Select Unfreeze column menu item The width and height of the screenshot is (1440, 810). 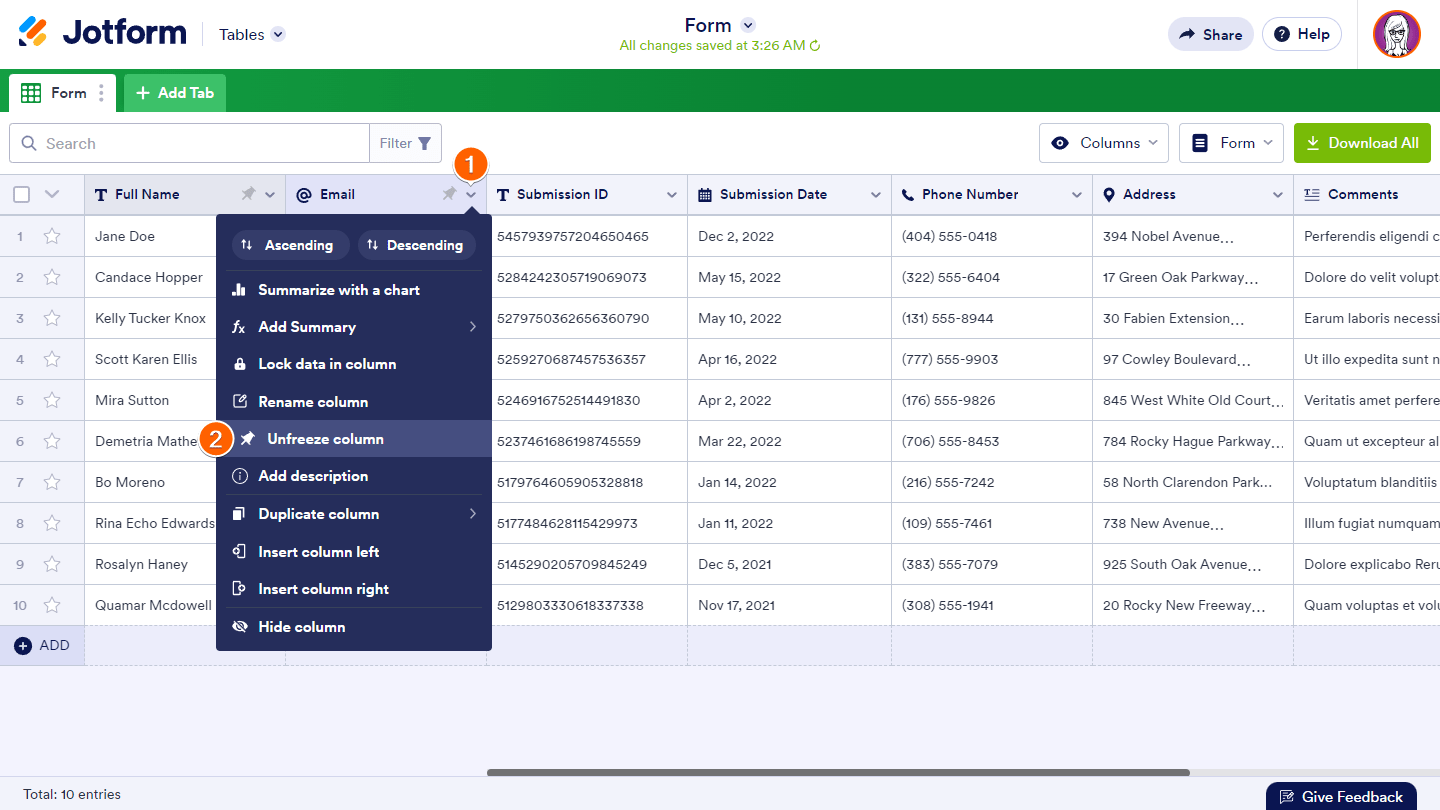coord(325,439)
